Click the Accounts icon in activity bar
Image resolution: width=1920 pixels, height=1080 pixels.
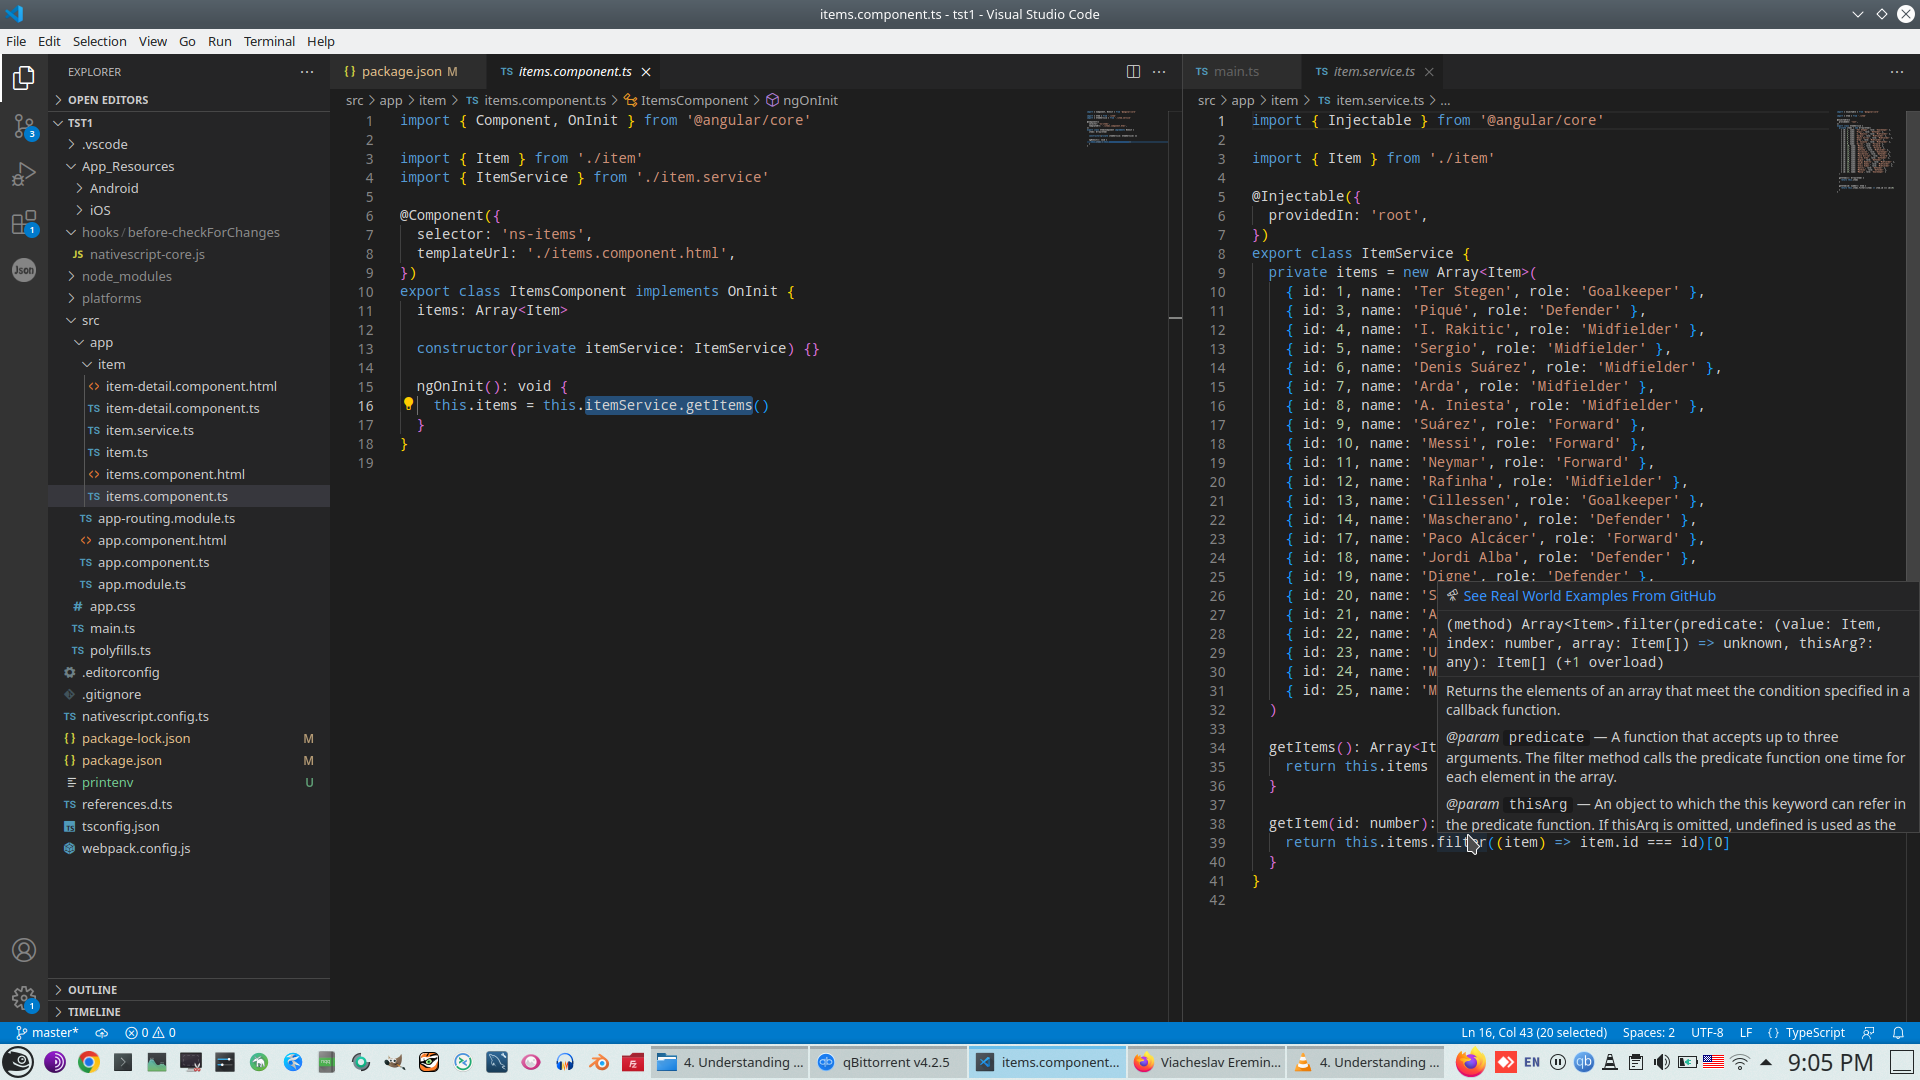click(x=24, y=950)
